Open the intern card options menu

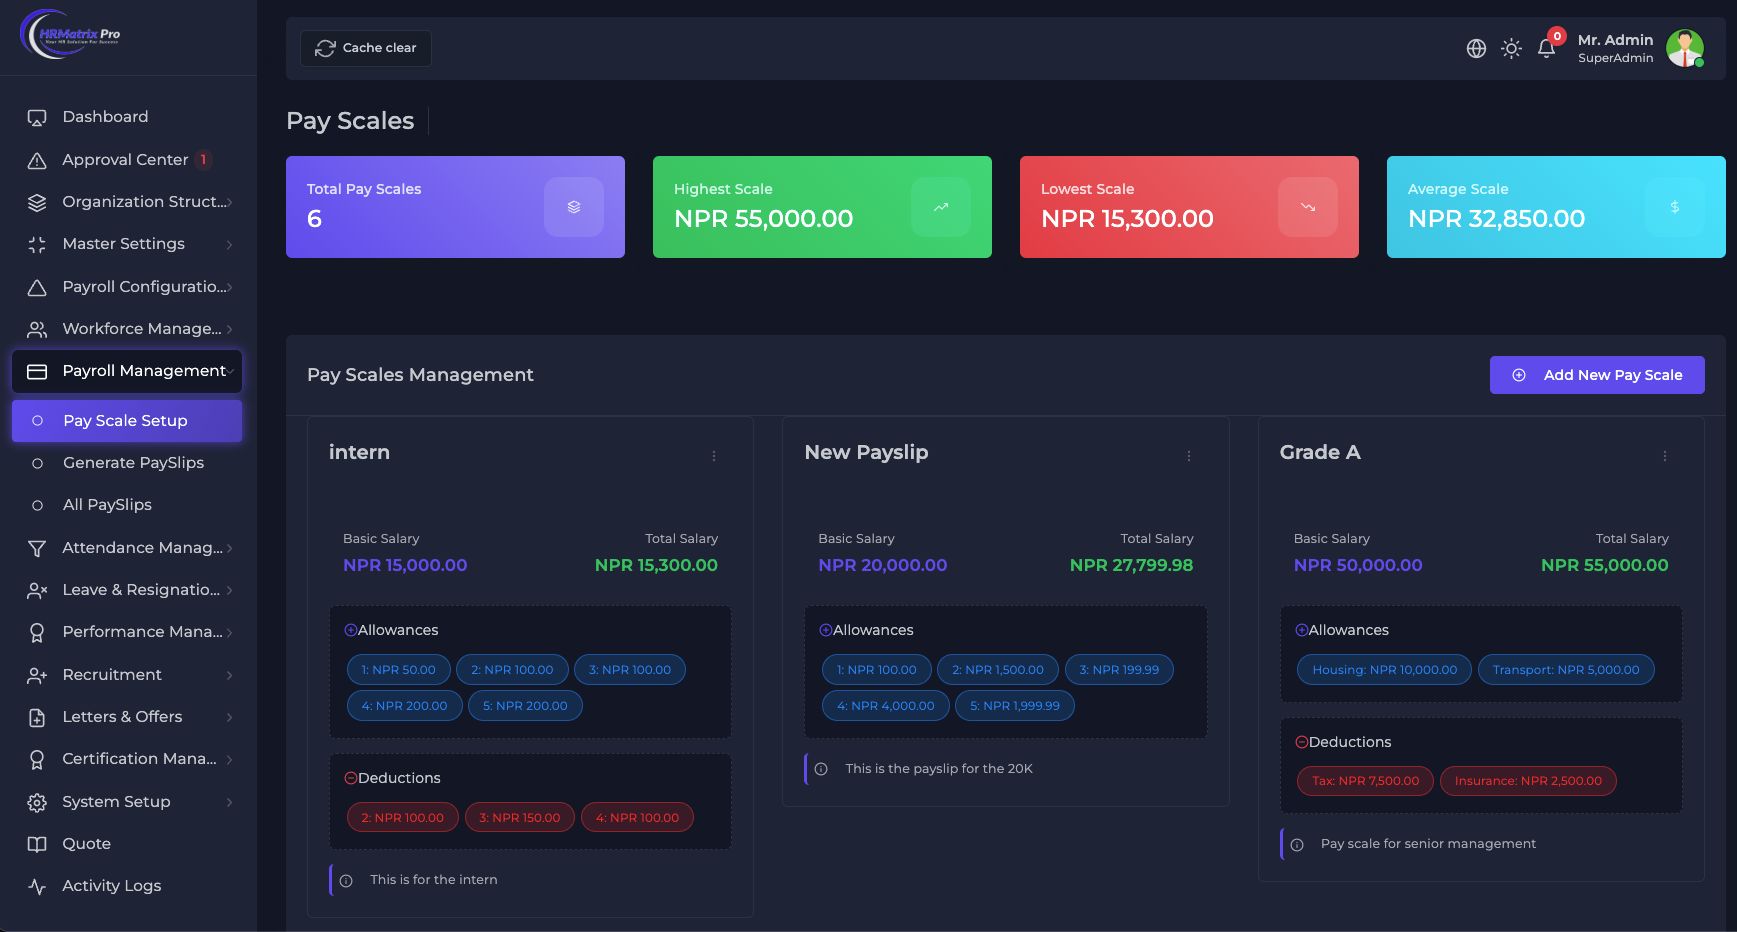714,456
